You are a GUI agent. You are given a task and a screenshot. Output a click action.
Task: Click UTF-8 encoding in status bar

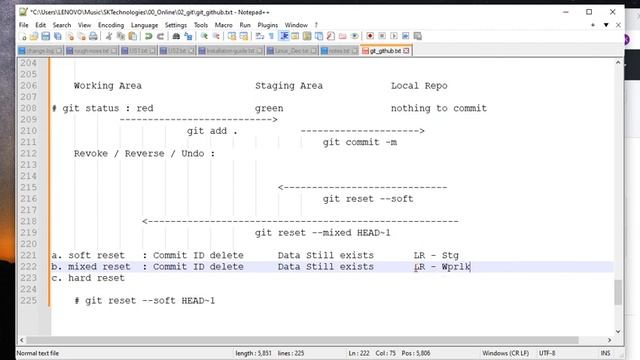pyautogui.click(x=547, y=353)
